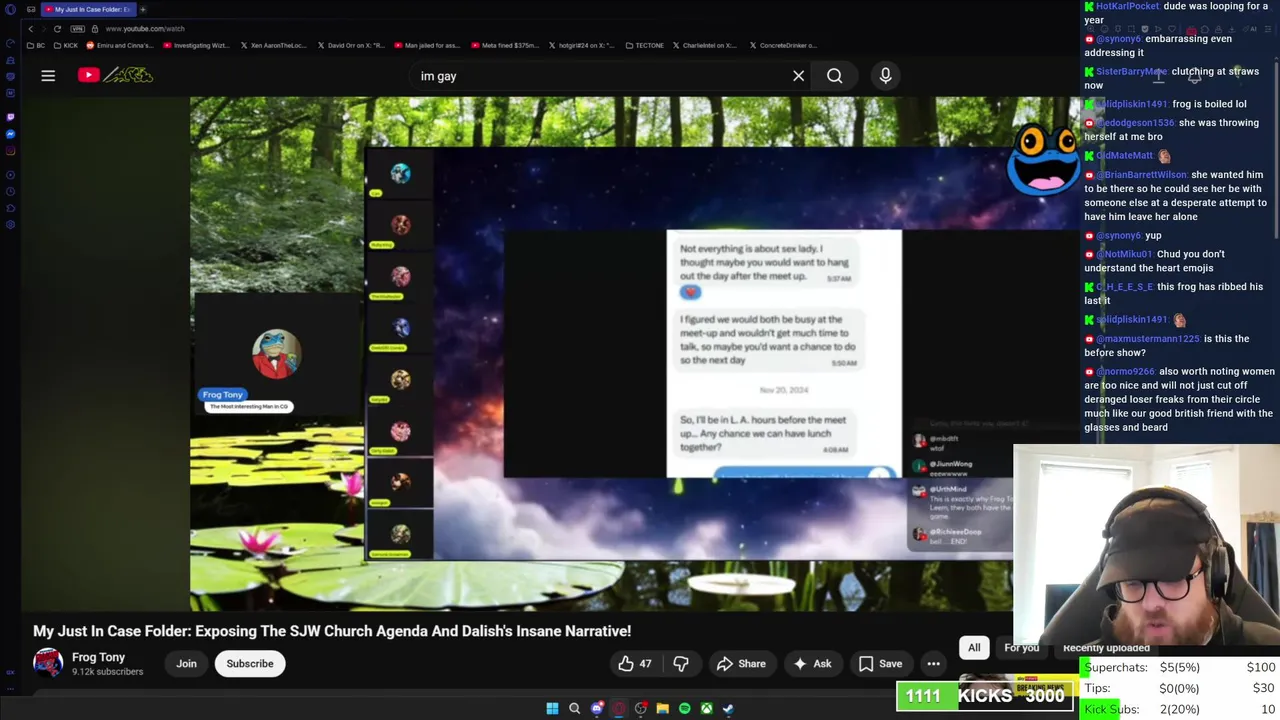The image size is (1280, 720).
Task: Open the BC bookmarks folder
Action: [x=36, y=45]
